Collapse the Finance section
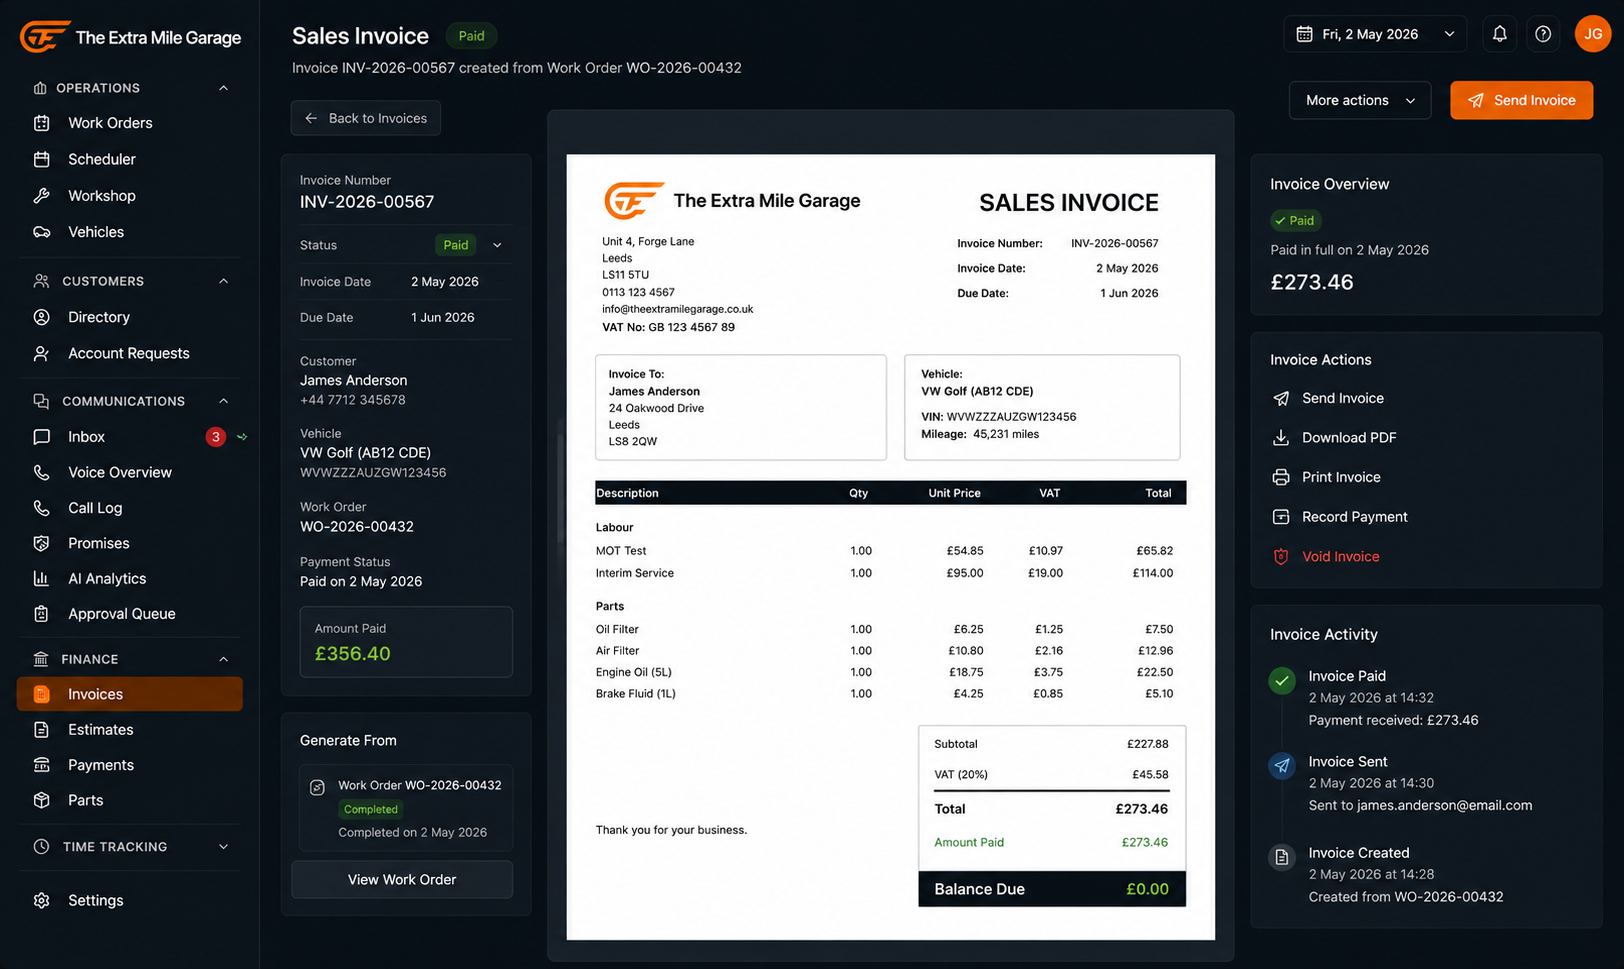Image resolution: width=1624 pixels, height=969 pixels. pos(224,659)
